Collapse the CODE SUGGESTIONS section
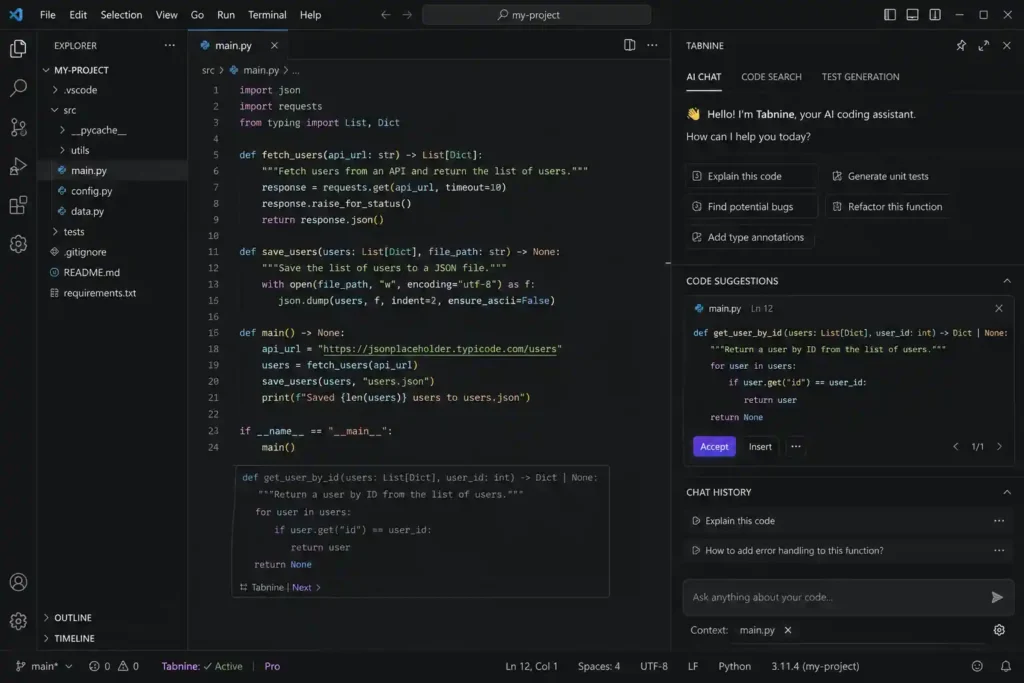This screenshot has height=683, width=1024. tap(1006, 281)
